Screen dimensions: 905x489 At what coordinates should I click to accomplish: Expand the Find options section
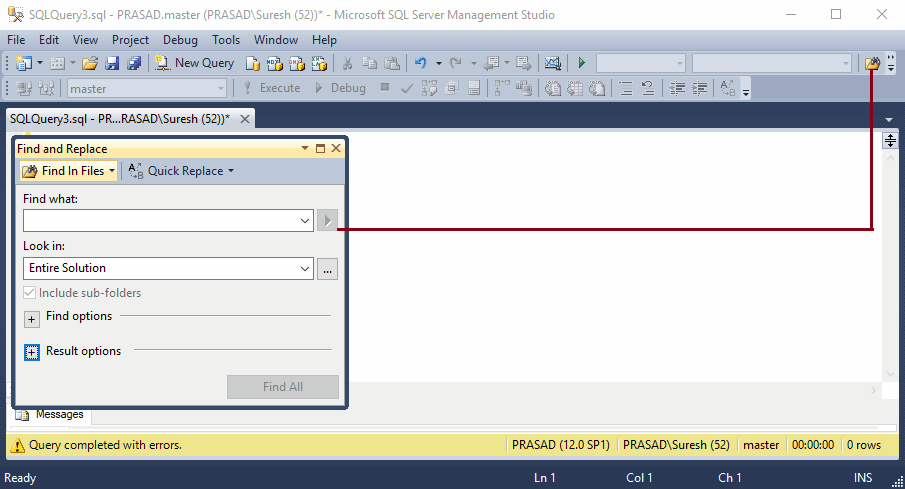[32, 319]
